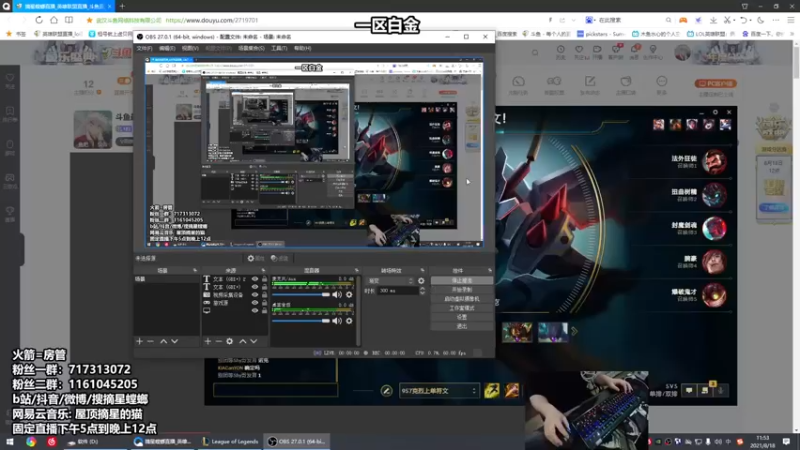Add a new source with the plus icon
This screenshot has height=450, width=800.
[x=208, y=341]
